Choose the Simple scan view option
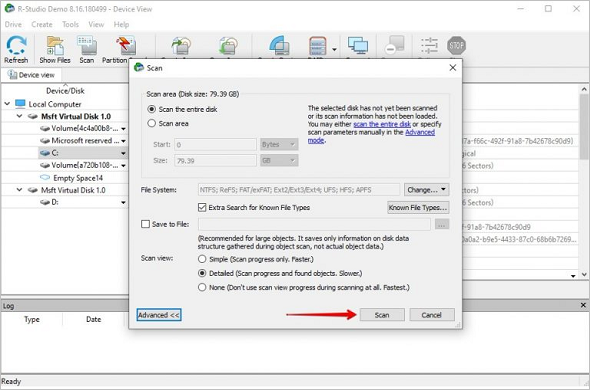Image resolution: width=590 pixels, height=390 pixels. click(202, 259)
